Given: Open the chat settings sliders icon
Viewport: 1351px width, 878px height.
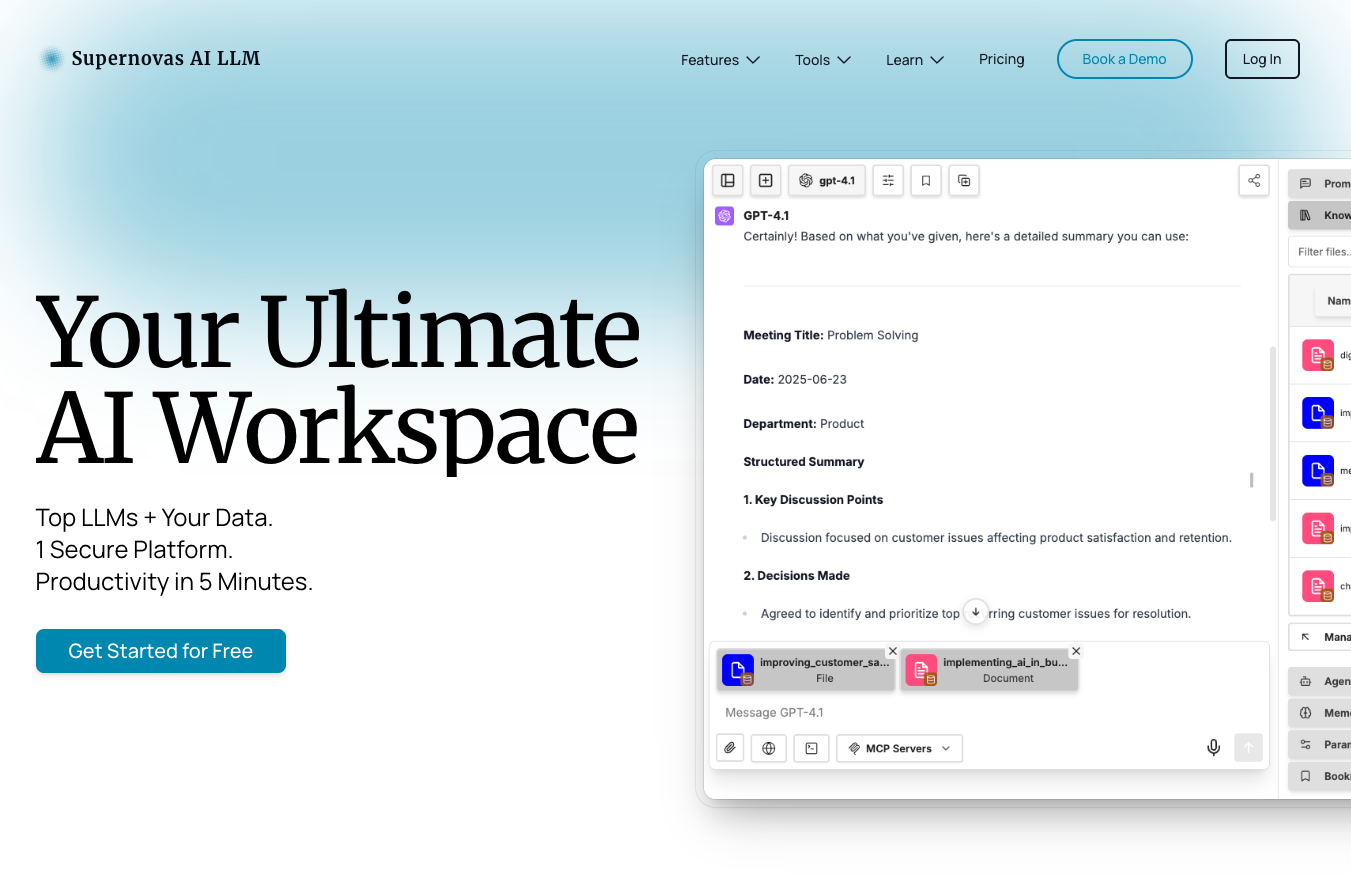Looking at the screenshot, I should (x=888, y=181).
